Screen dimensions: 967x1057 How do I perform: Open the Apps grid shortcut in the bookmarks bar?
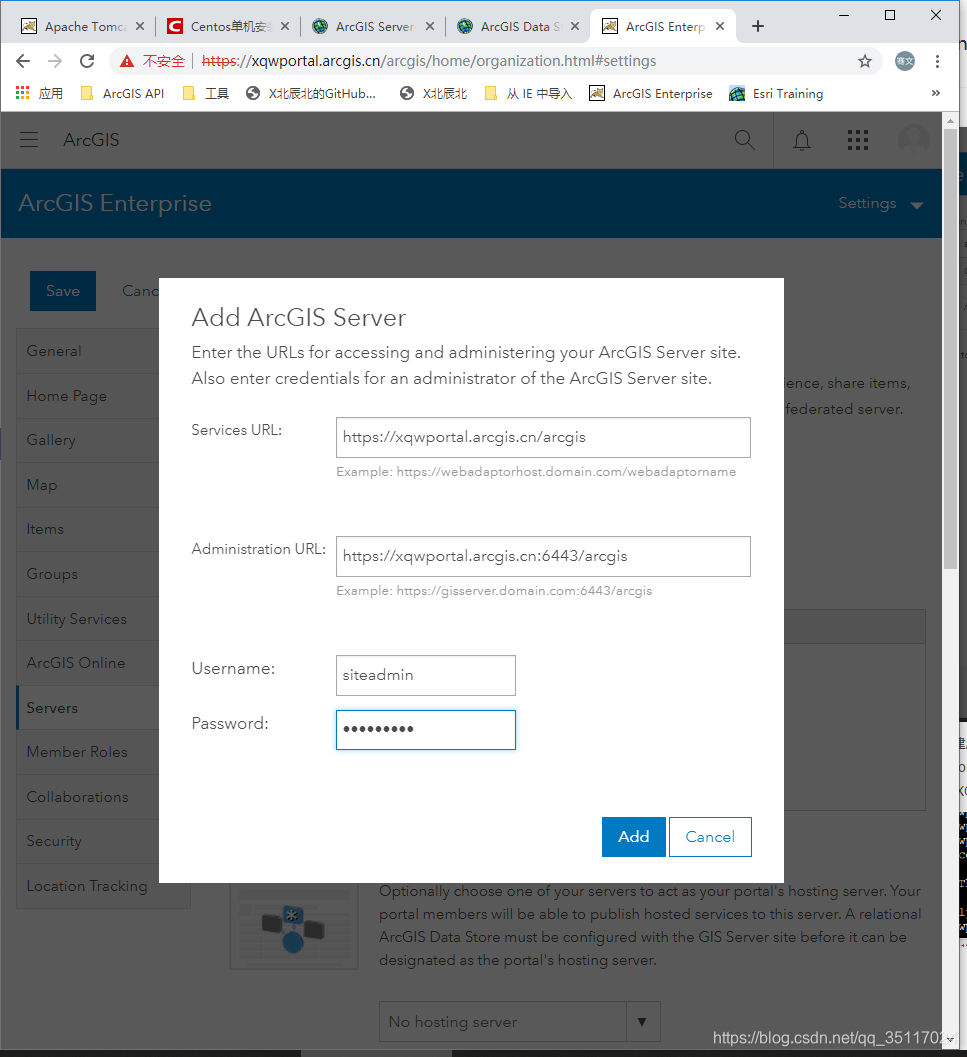tap(39, 93)
